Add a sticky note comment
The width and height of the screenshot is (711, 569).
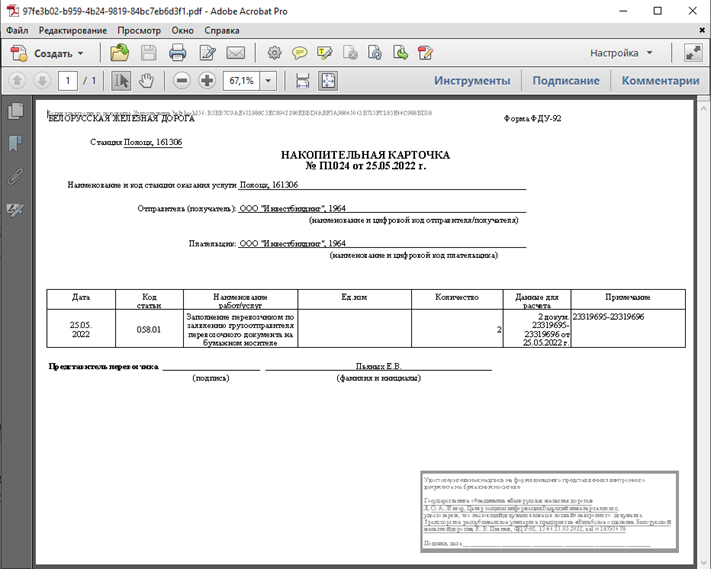coord(299,53)
